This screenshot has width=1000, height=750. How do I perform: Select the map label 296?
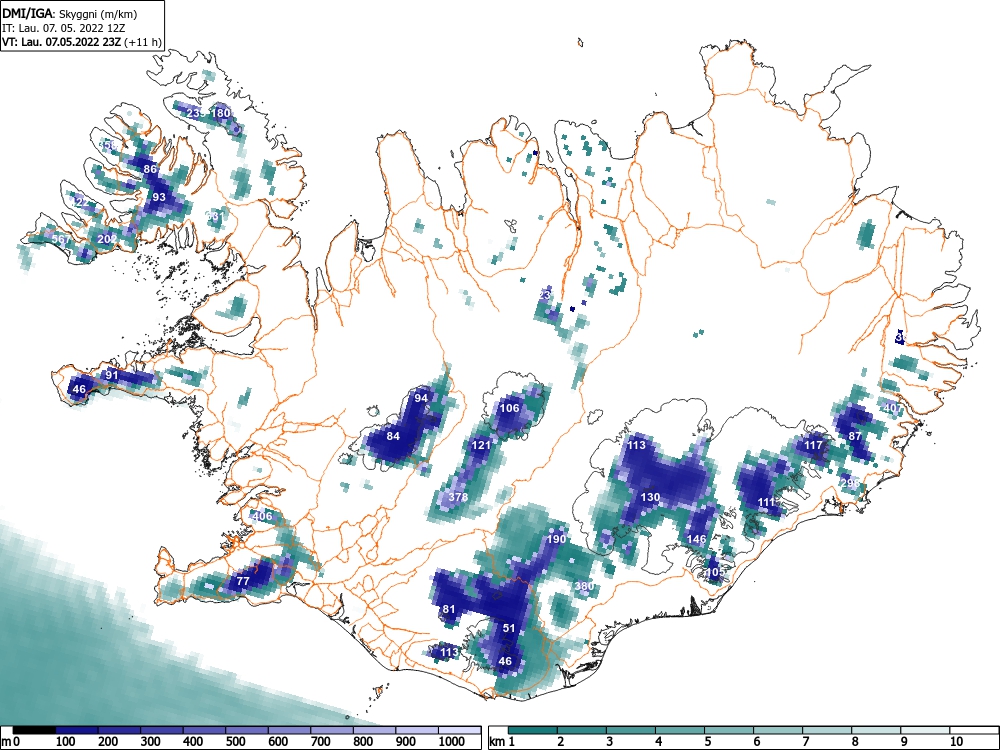[x=849, y=483]
